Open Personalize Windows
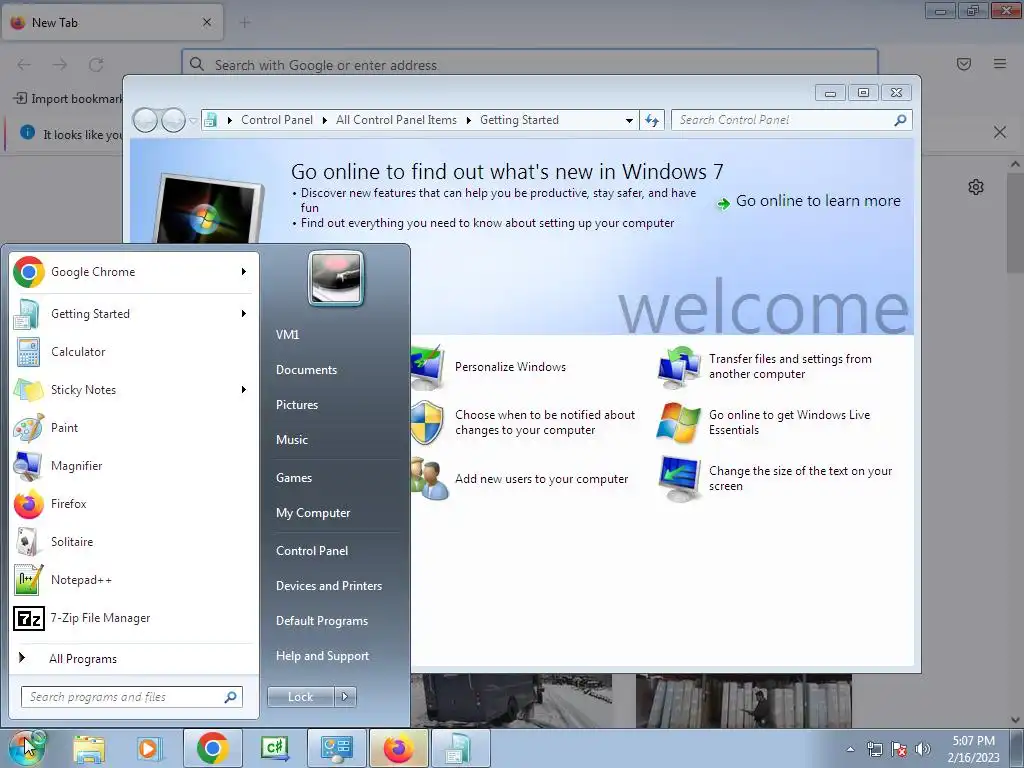 pyautogui.click(x=510, y=366)
